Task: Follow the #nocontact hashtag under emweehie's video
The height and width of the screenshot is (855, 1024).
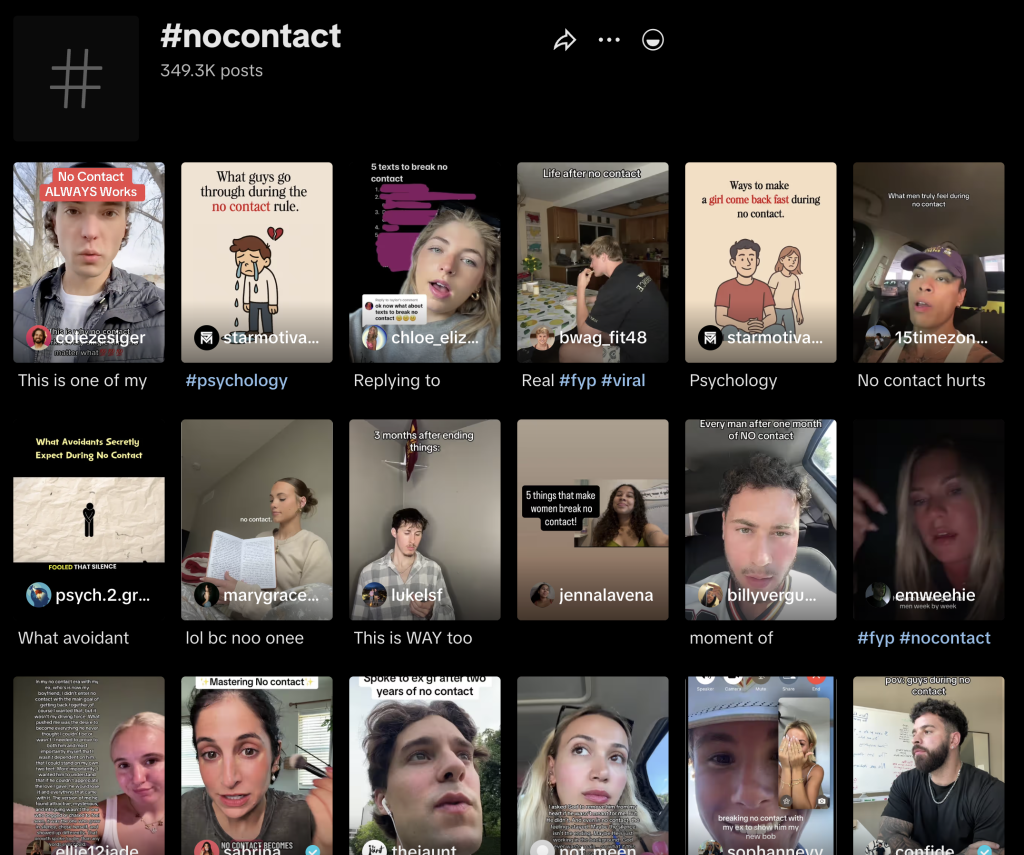Action: [x=945, y=638]
